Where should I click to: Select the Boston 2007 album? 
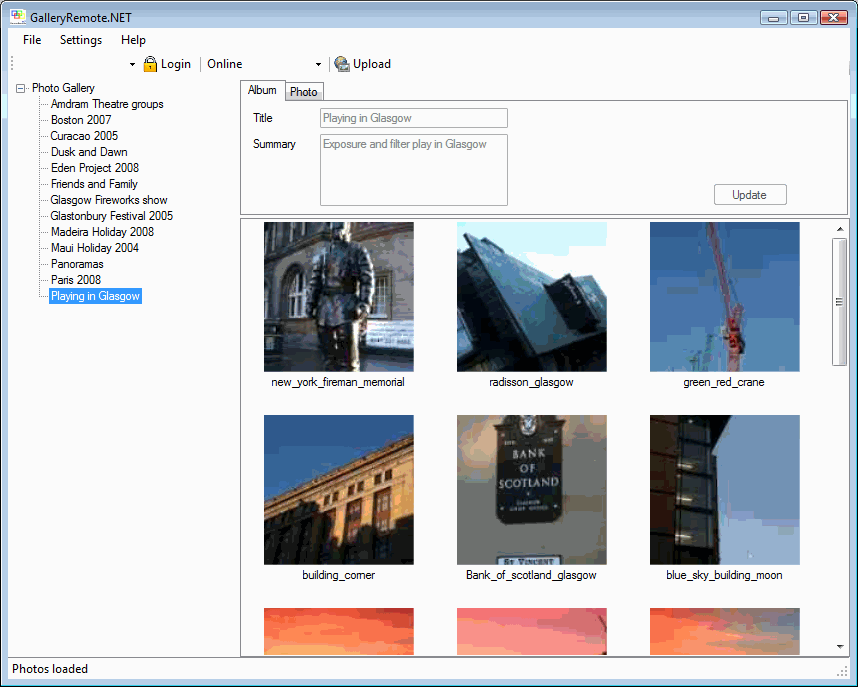click(81, 120)
